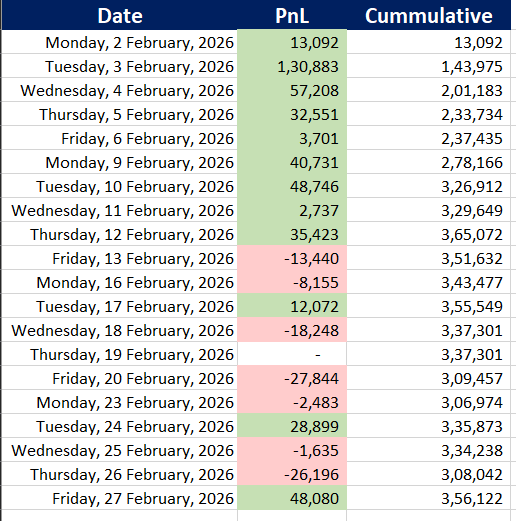This screenshot has width=516, height=521.
Task: Select cumulative value 2,33,734
Action: (429, 114)
